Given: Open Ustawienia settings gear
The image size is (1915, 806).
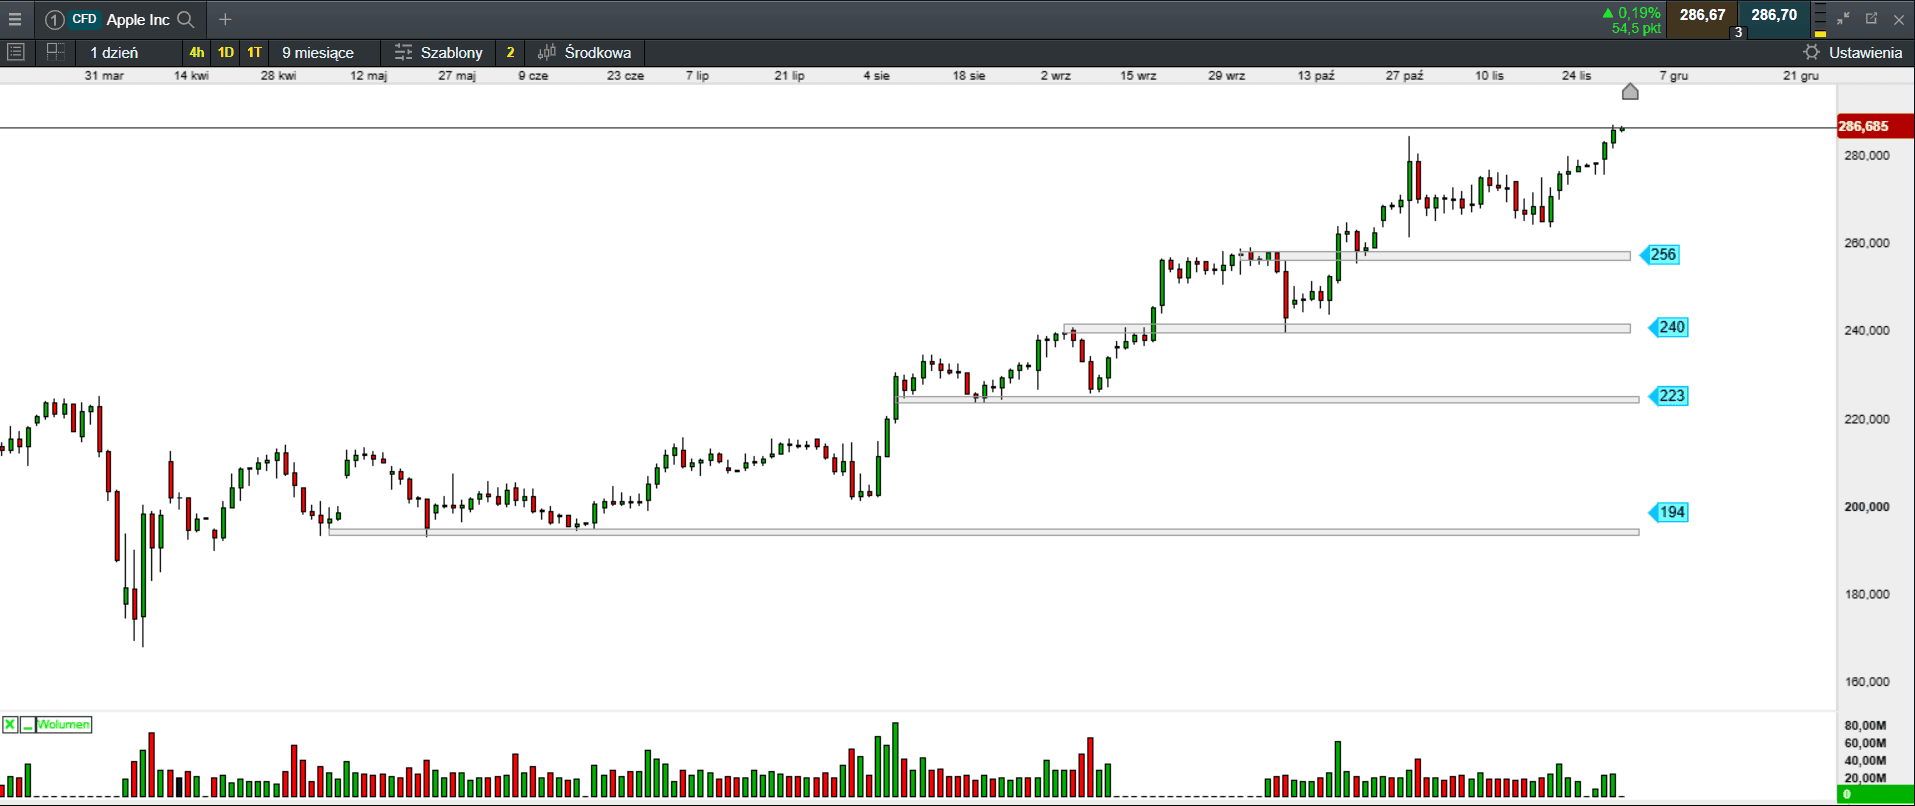Looking at the screenshot, I should coord(1811,52).
